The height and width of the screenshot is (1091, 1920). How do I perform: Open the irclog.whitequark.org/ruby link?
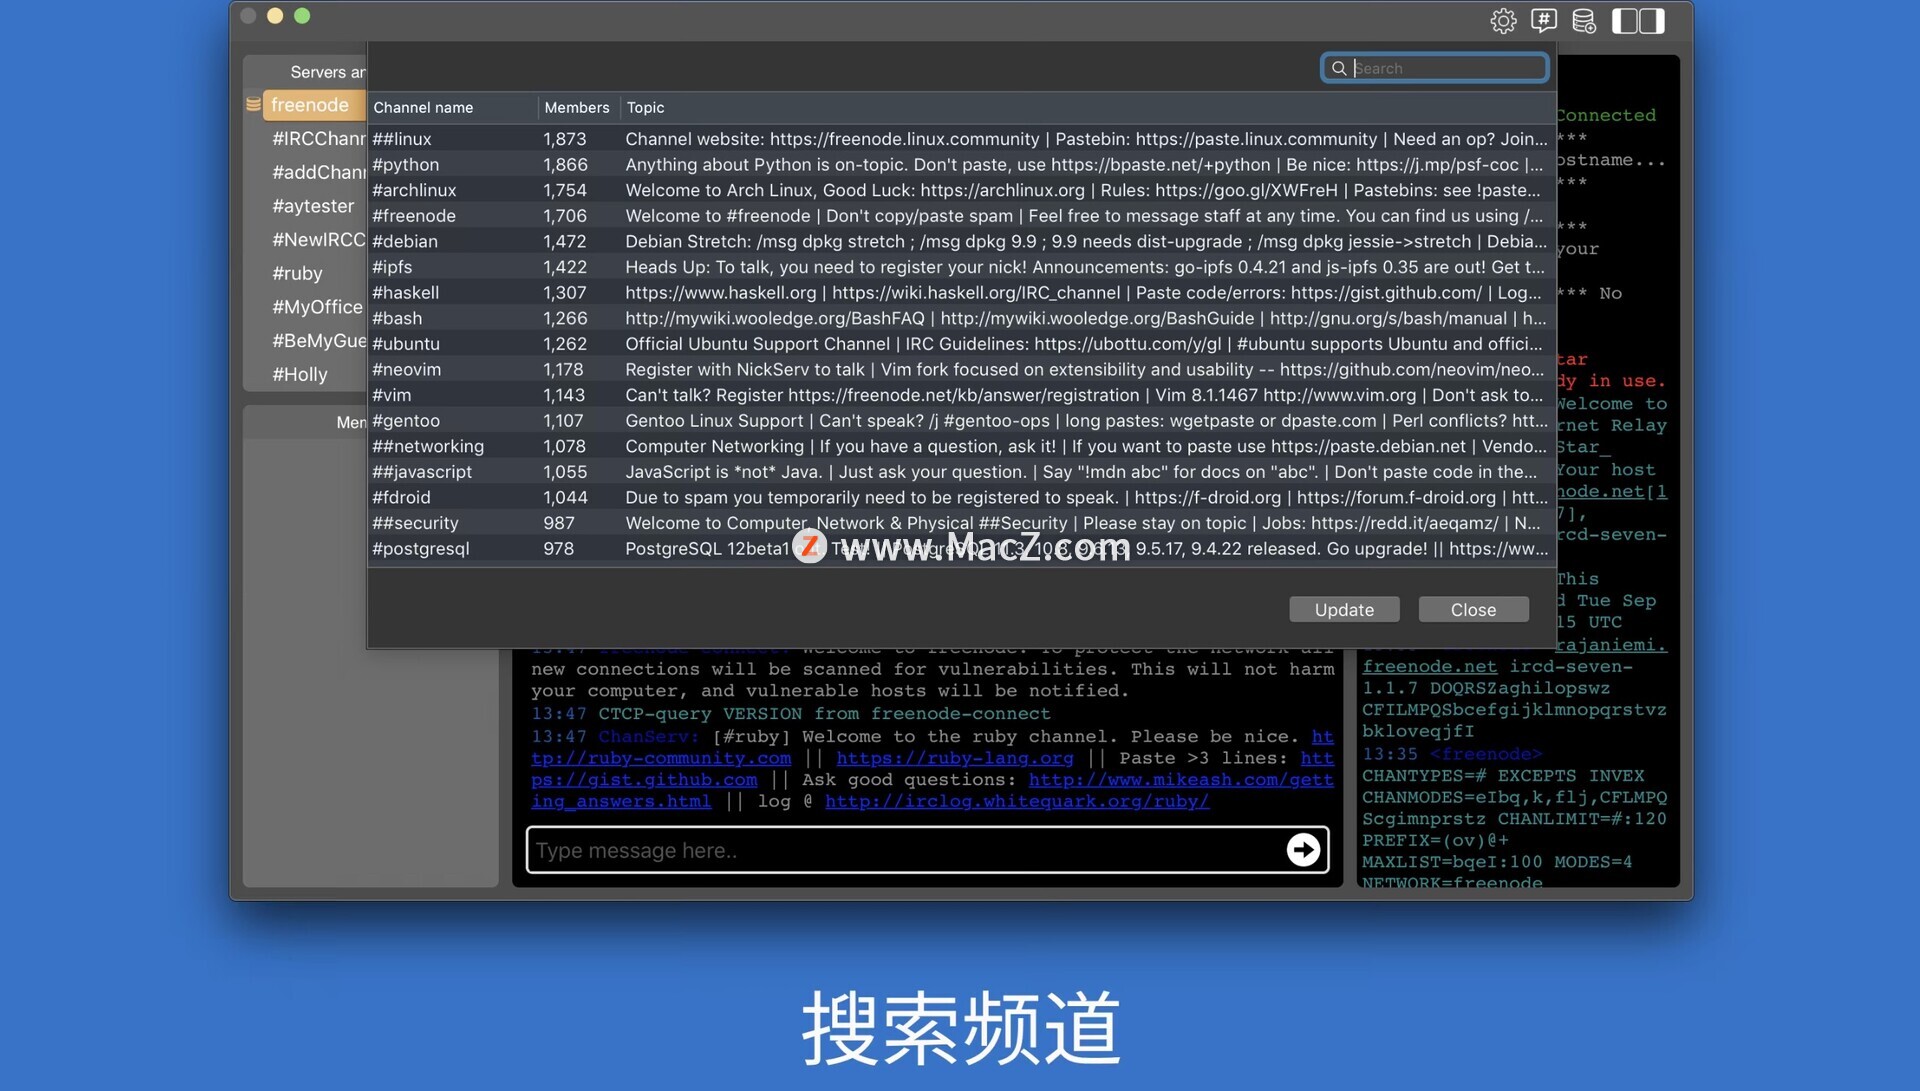coord(1017,801)
